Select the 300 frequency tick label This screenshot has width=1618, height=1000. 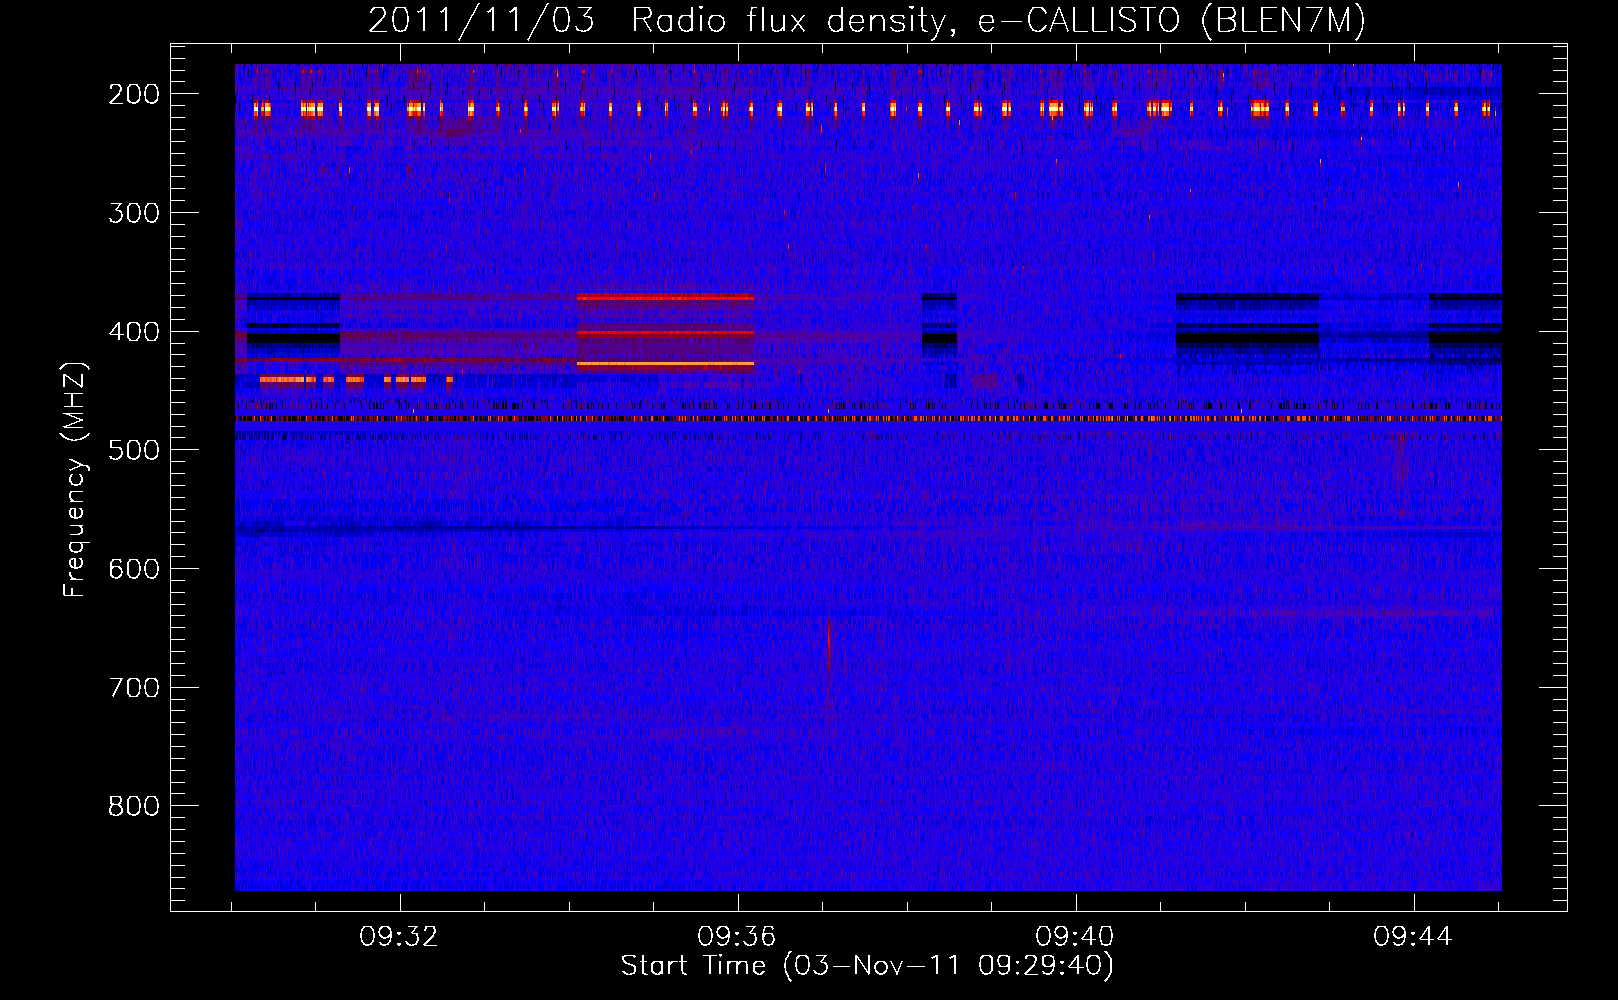click(134, 213)
